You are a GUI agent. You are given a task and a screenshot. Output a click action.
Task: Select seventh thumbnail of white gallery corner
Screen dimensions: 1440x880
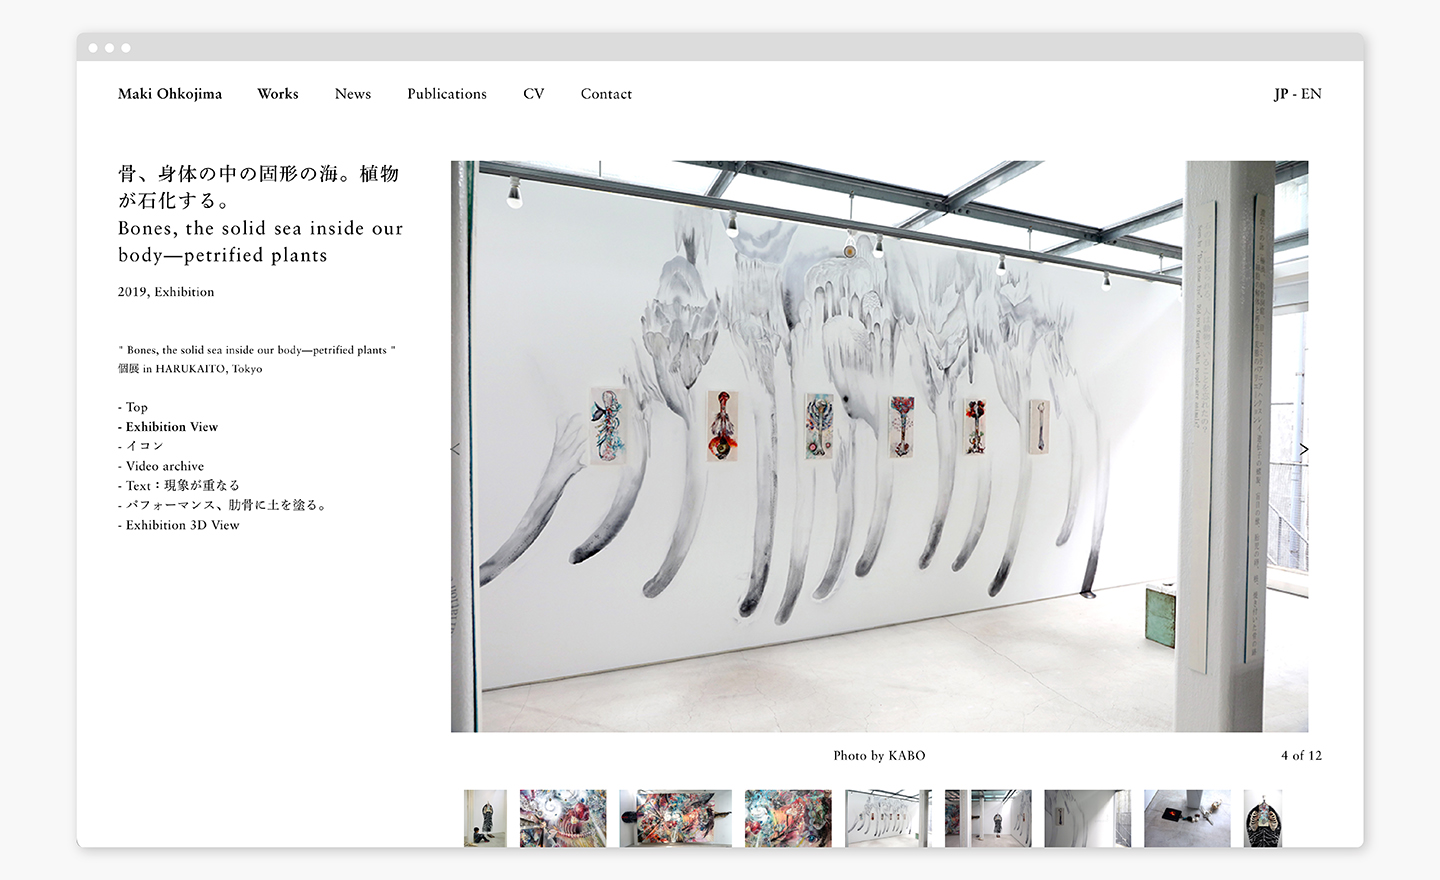[x=1088, y=818]
